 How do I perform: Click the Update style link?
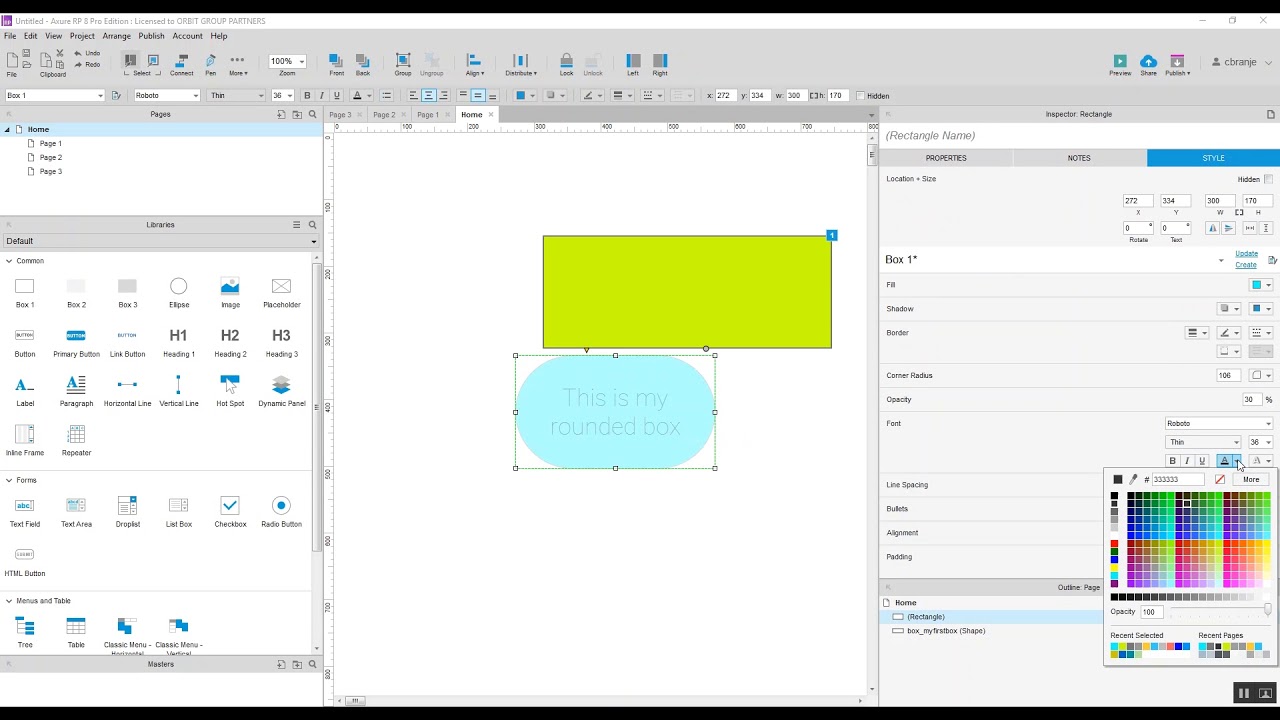point(1246,254)
